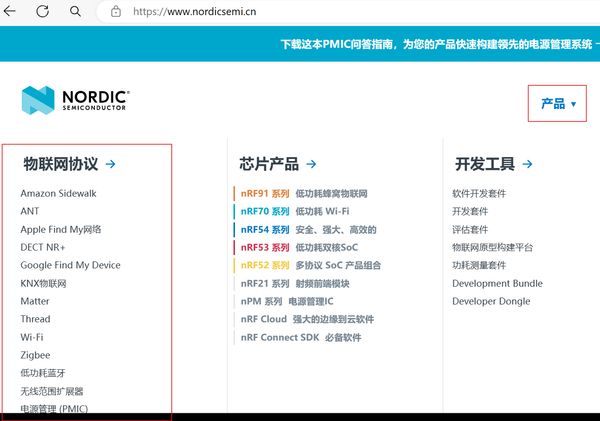Screen dimensions: 600x421
Task: Open the 物联网协议 heading link
Action: 60,164
